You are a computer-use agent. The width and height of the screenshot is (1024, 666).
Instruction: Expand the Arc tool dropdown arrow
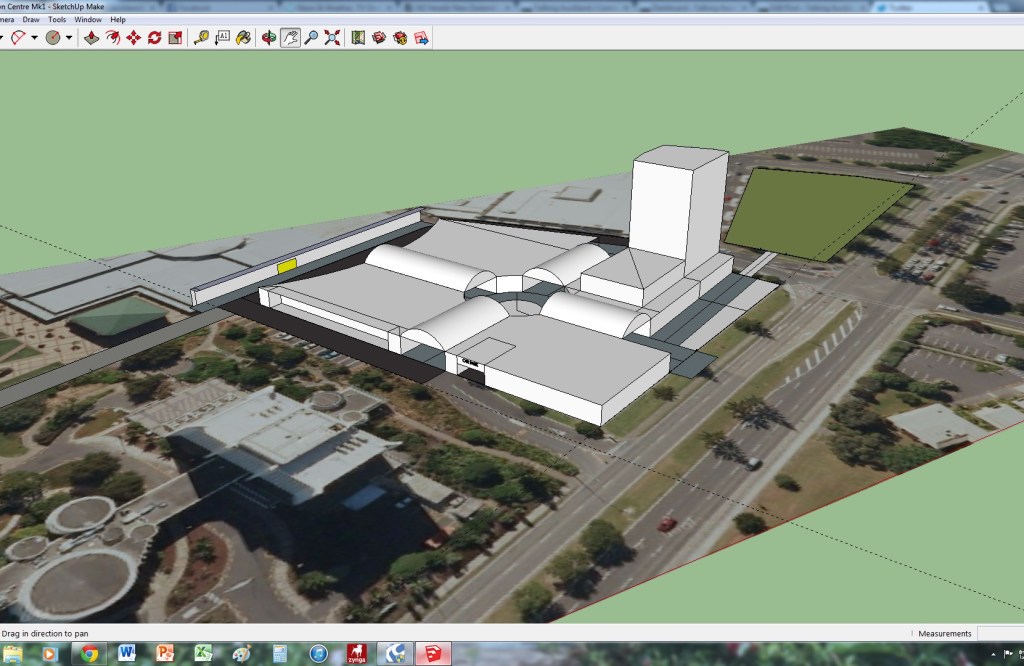tap(34, 38)
